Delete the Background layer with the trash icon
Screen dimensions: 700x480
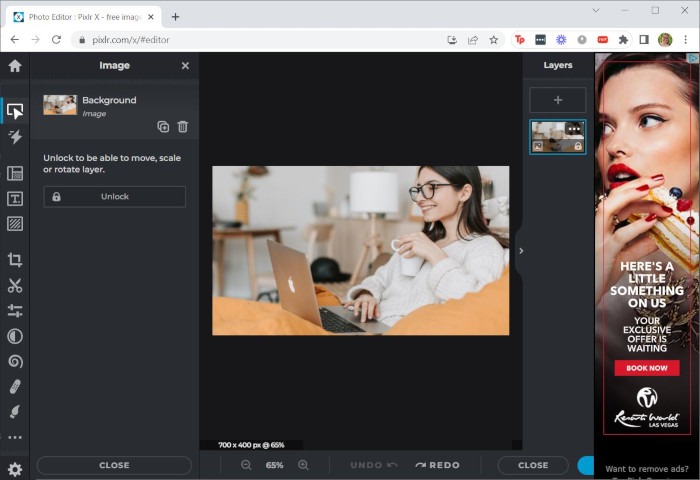183,127
